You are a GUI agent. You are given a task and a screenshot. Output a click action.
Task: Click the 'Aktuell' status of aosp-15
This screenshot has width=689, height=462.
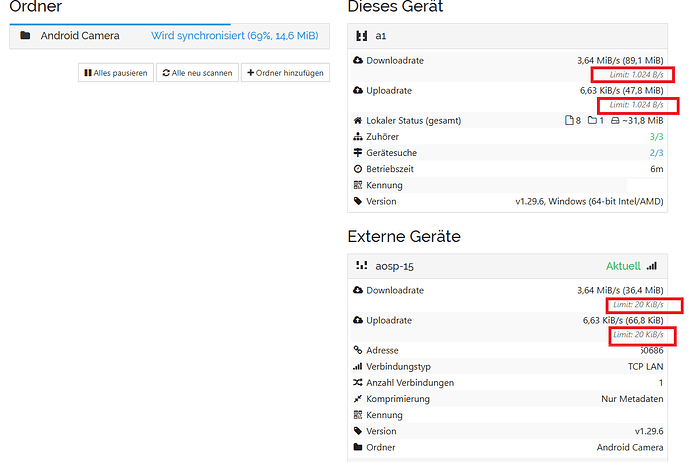coord(623,266)
